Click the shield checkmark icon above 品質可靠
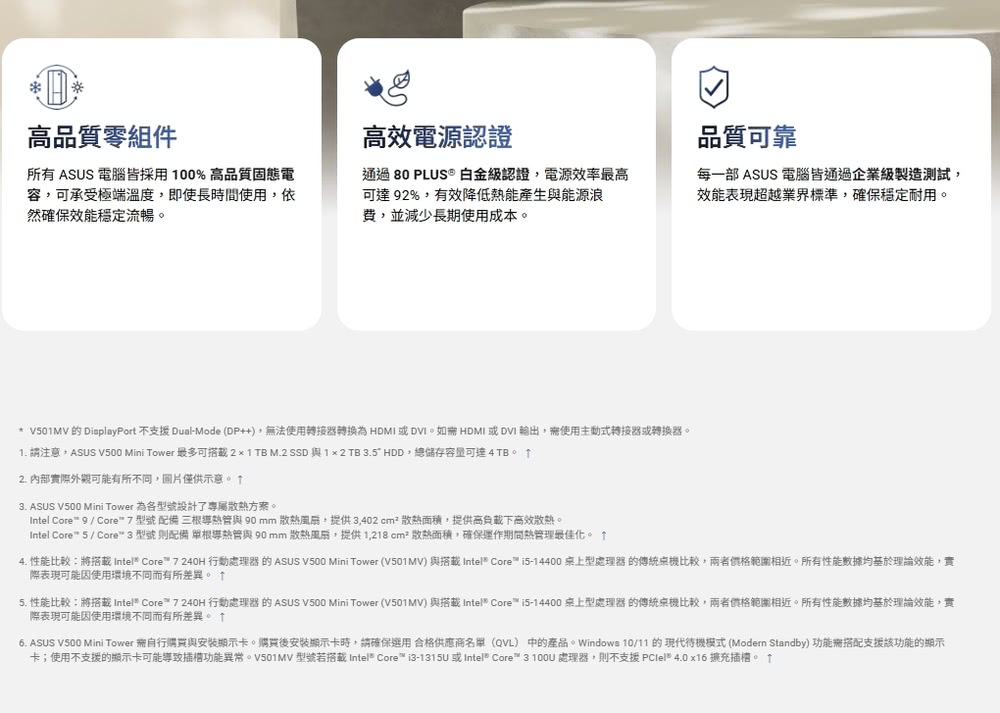The image size is (1000, 713). pos(713,87)
